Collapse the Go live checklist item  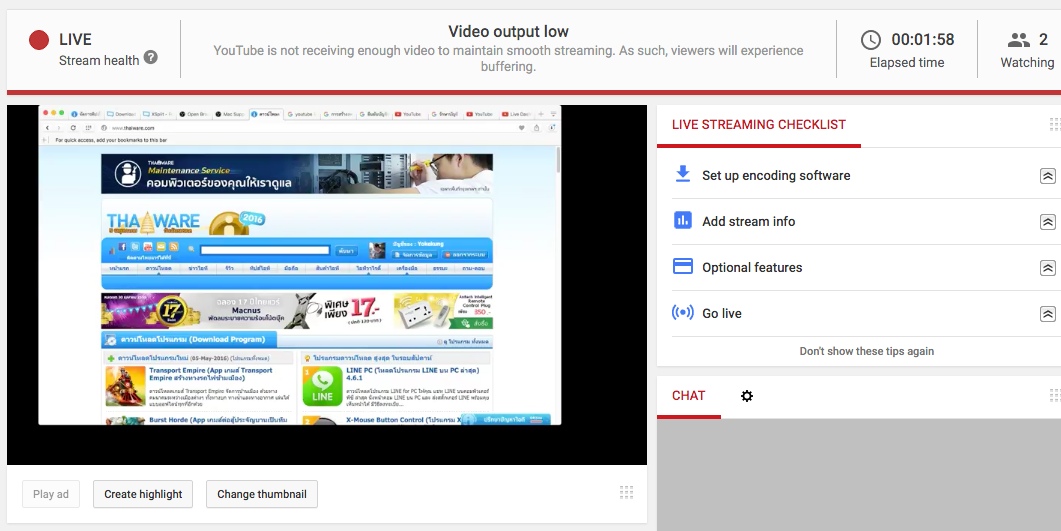pyautogui.click(x=1047, y=314)
